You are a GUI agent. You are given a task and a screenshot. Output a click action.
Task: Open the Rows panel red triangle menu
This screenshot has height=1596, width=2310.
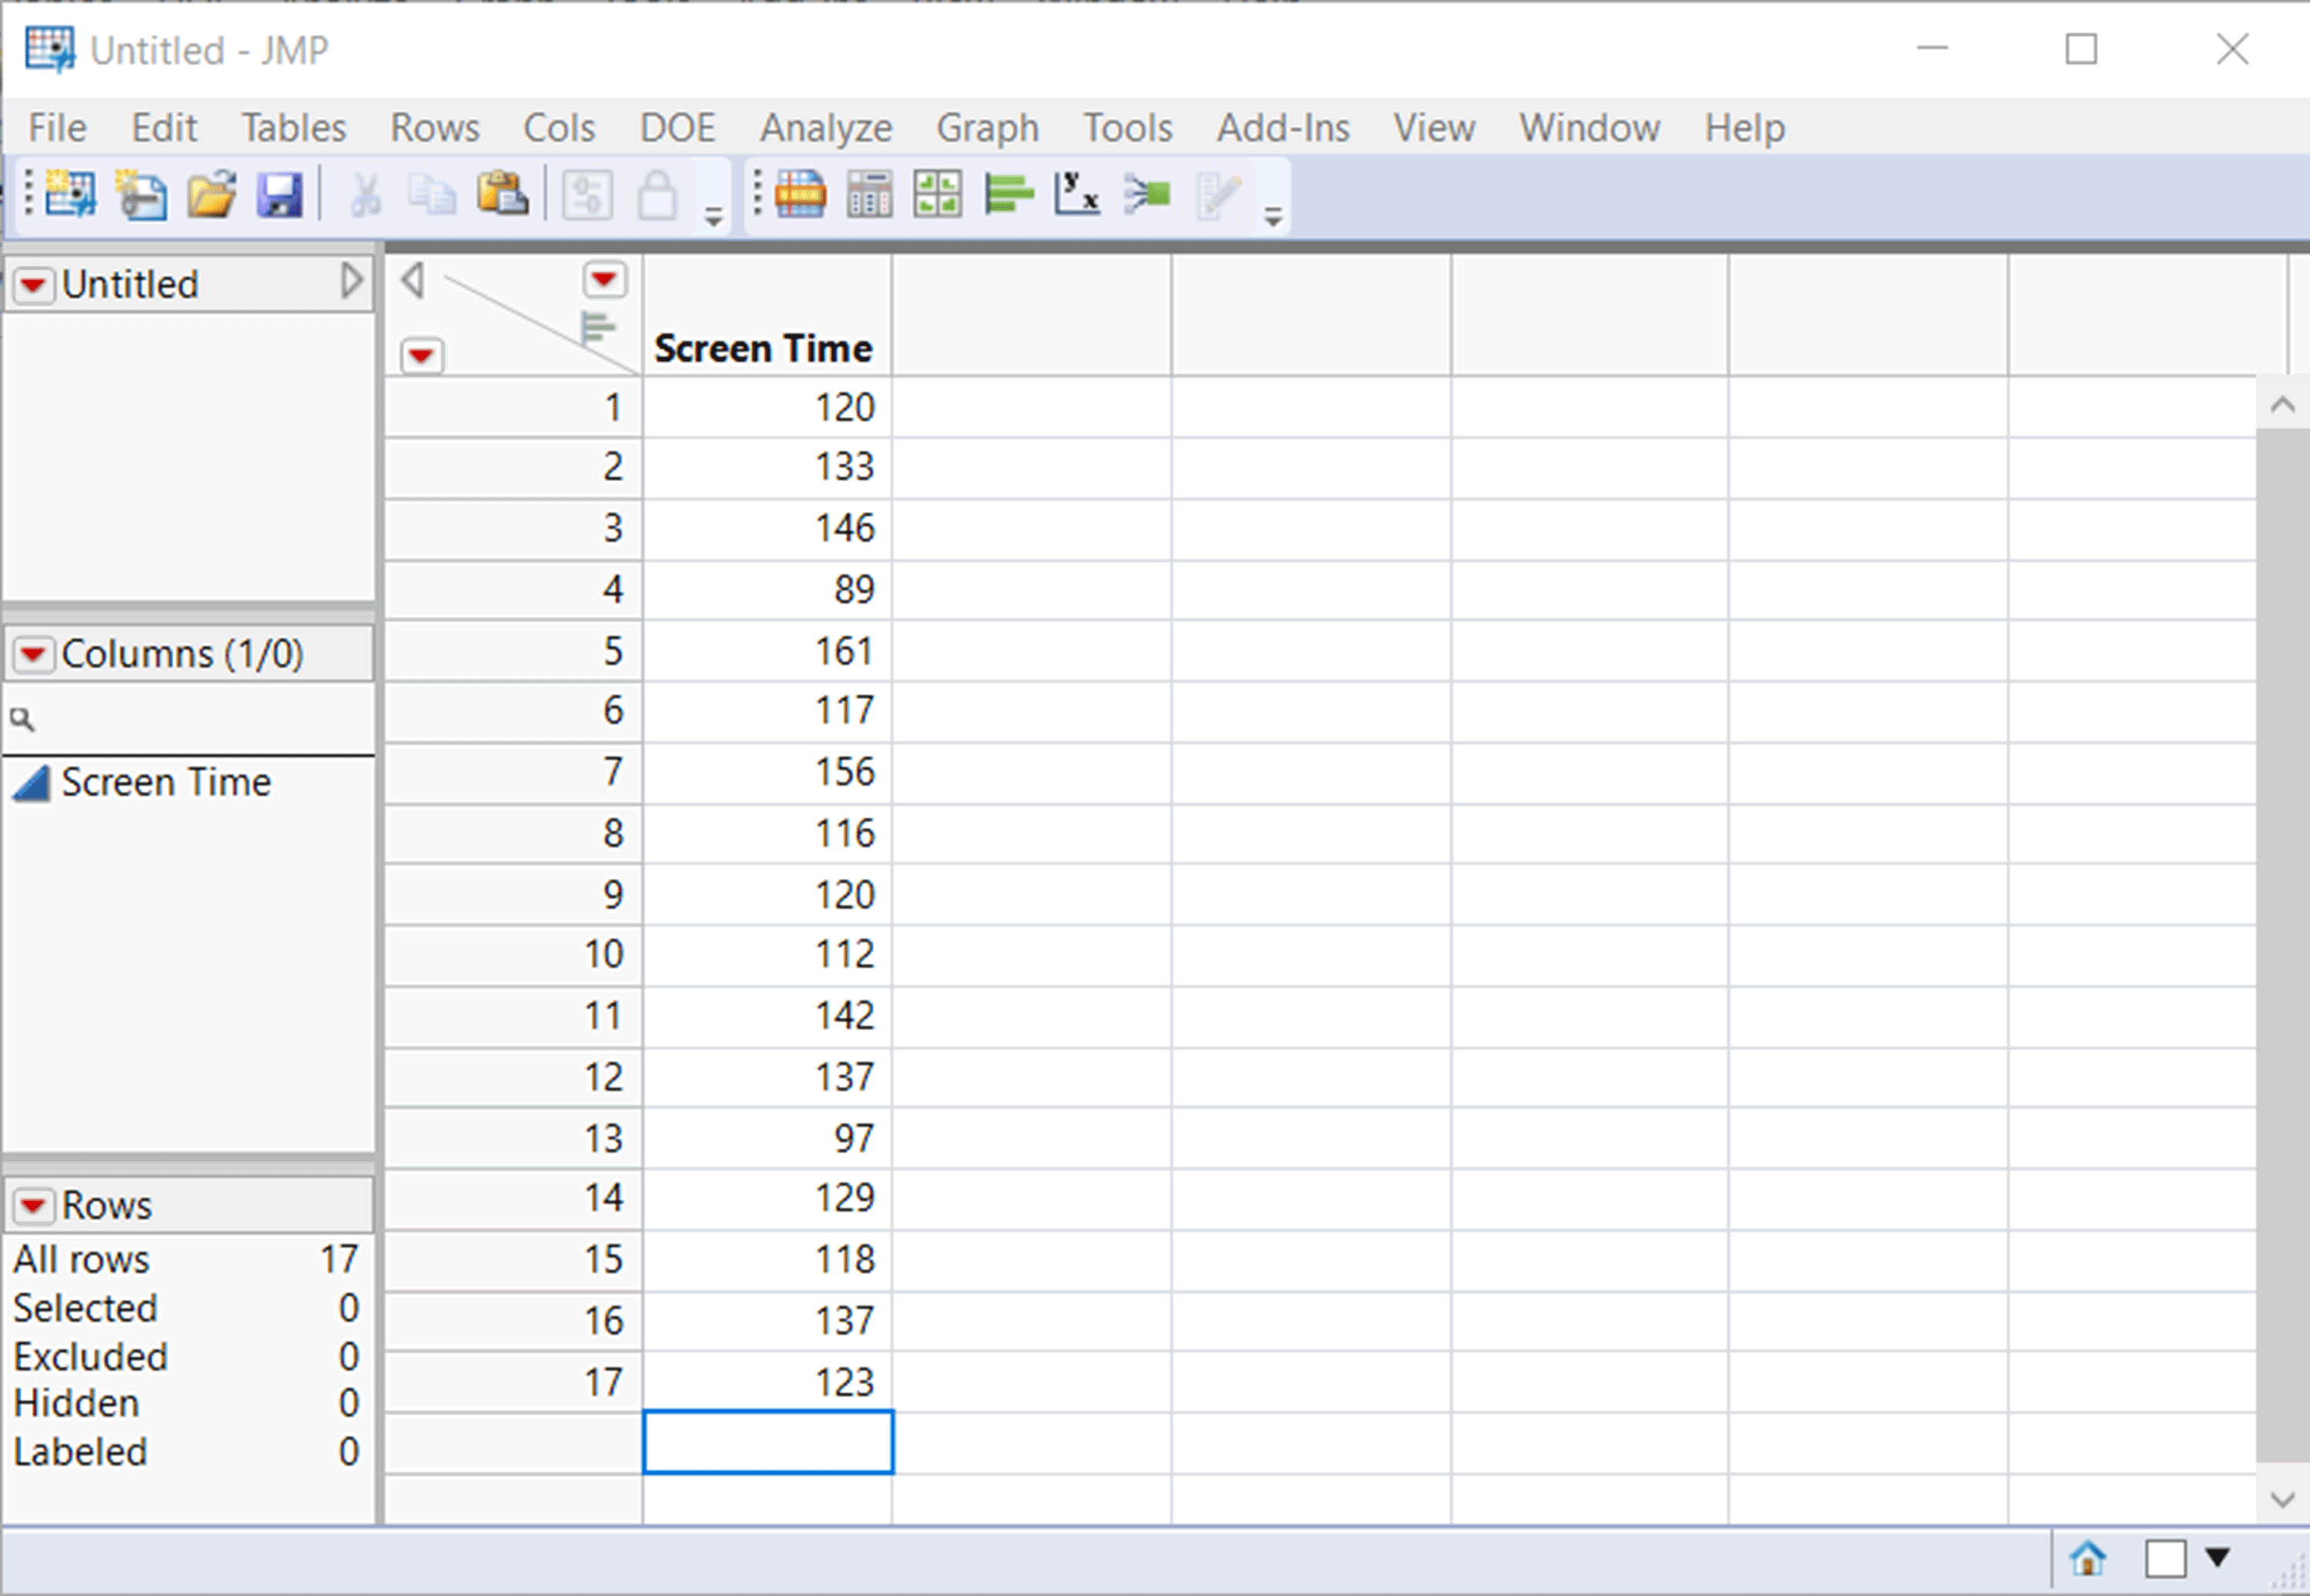coord(33,1206)
